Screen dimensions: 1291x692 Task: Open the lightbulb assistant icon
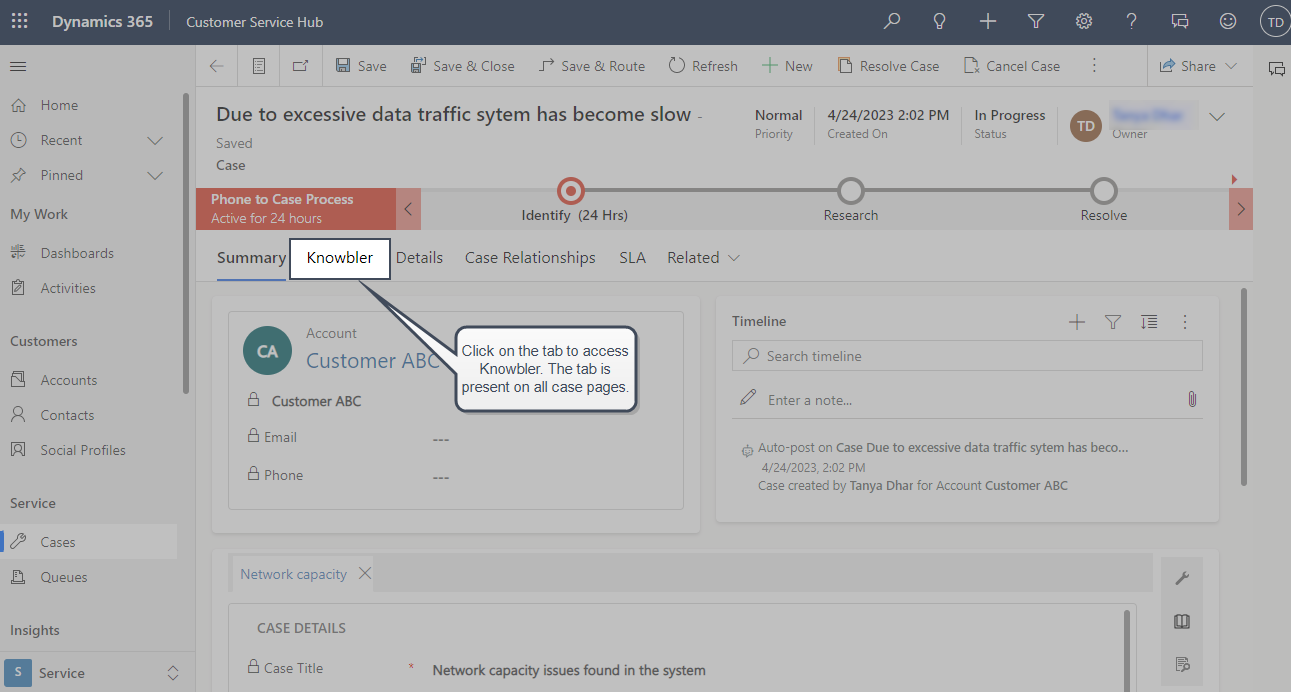(940, 21)
